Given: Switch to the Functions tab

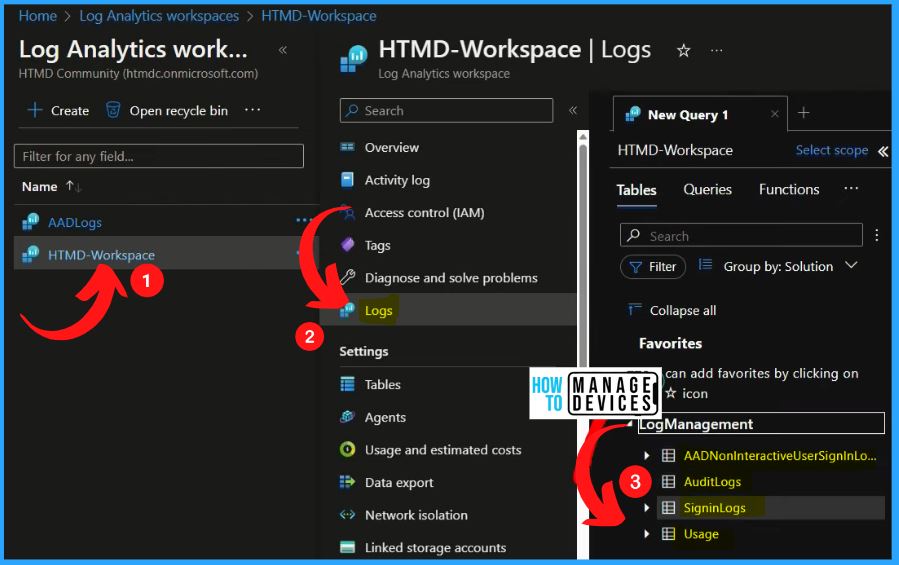Looking at the screenshot, I should [x=789, y=189].
